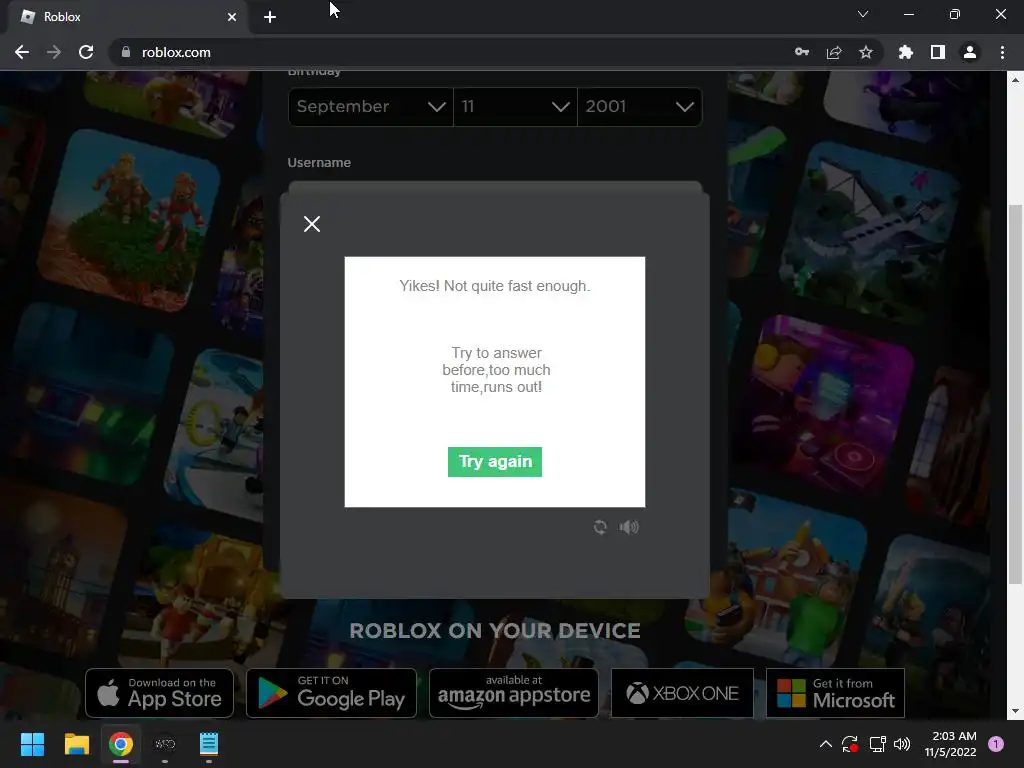Open the birthday day dropdown showing 11
The width and height of the screenshot is (1024, 768).
click(515, 106)
